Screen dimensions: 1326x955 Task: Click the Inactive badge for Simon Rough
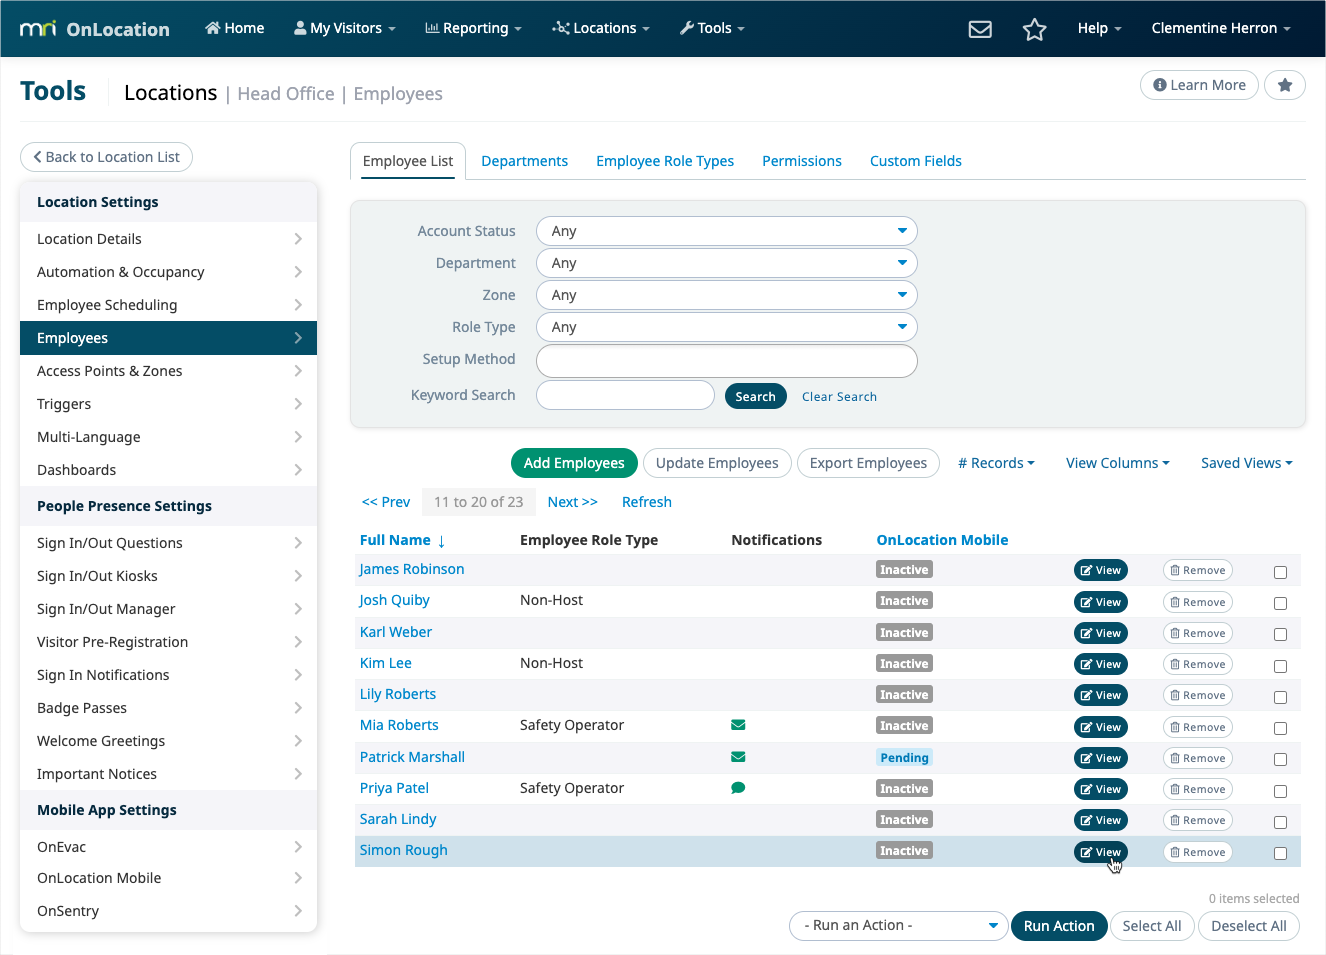[x=904, y=851]
